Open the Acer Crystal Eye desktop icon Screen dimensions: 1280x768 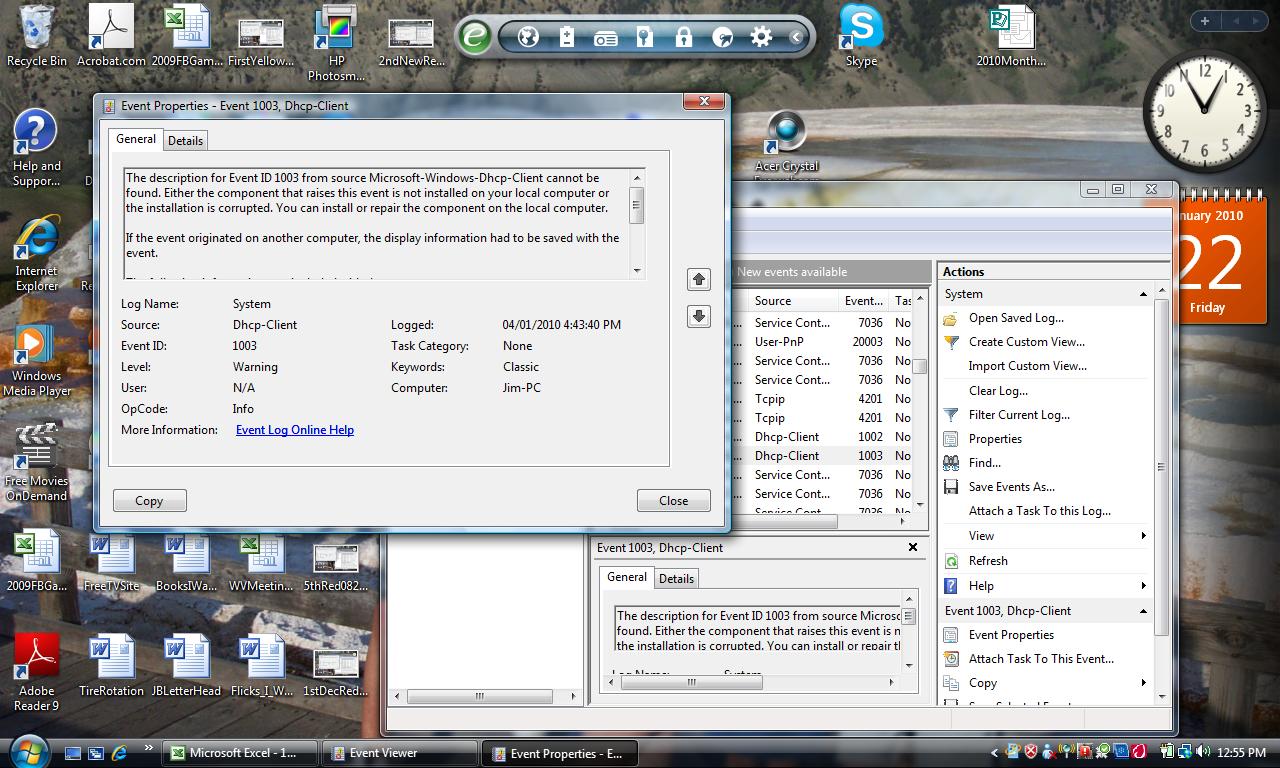point(787,143)
